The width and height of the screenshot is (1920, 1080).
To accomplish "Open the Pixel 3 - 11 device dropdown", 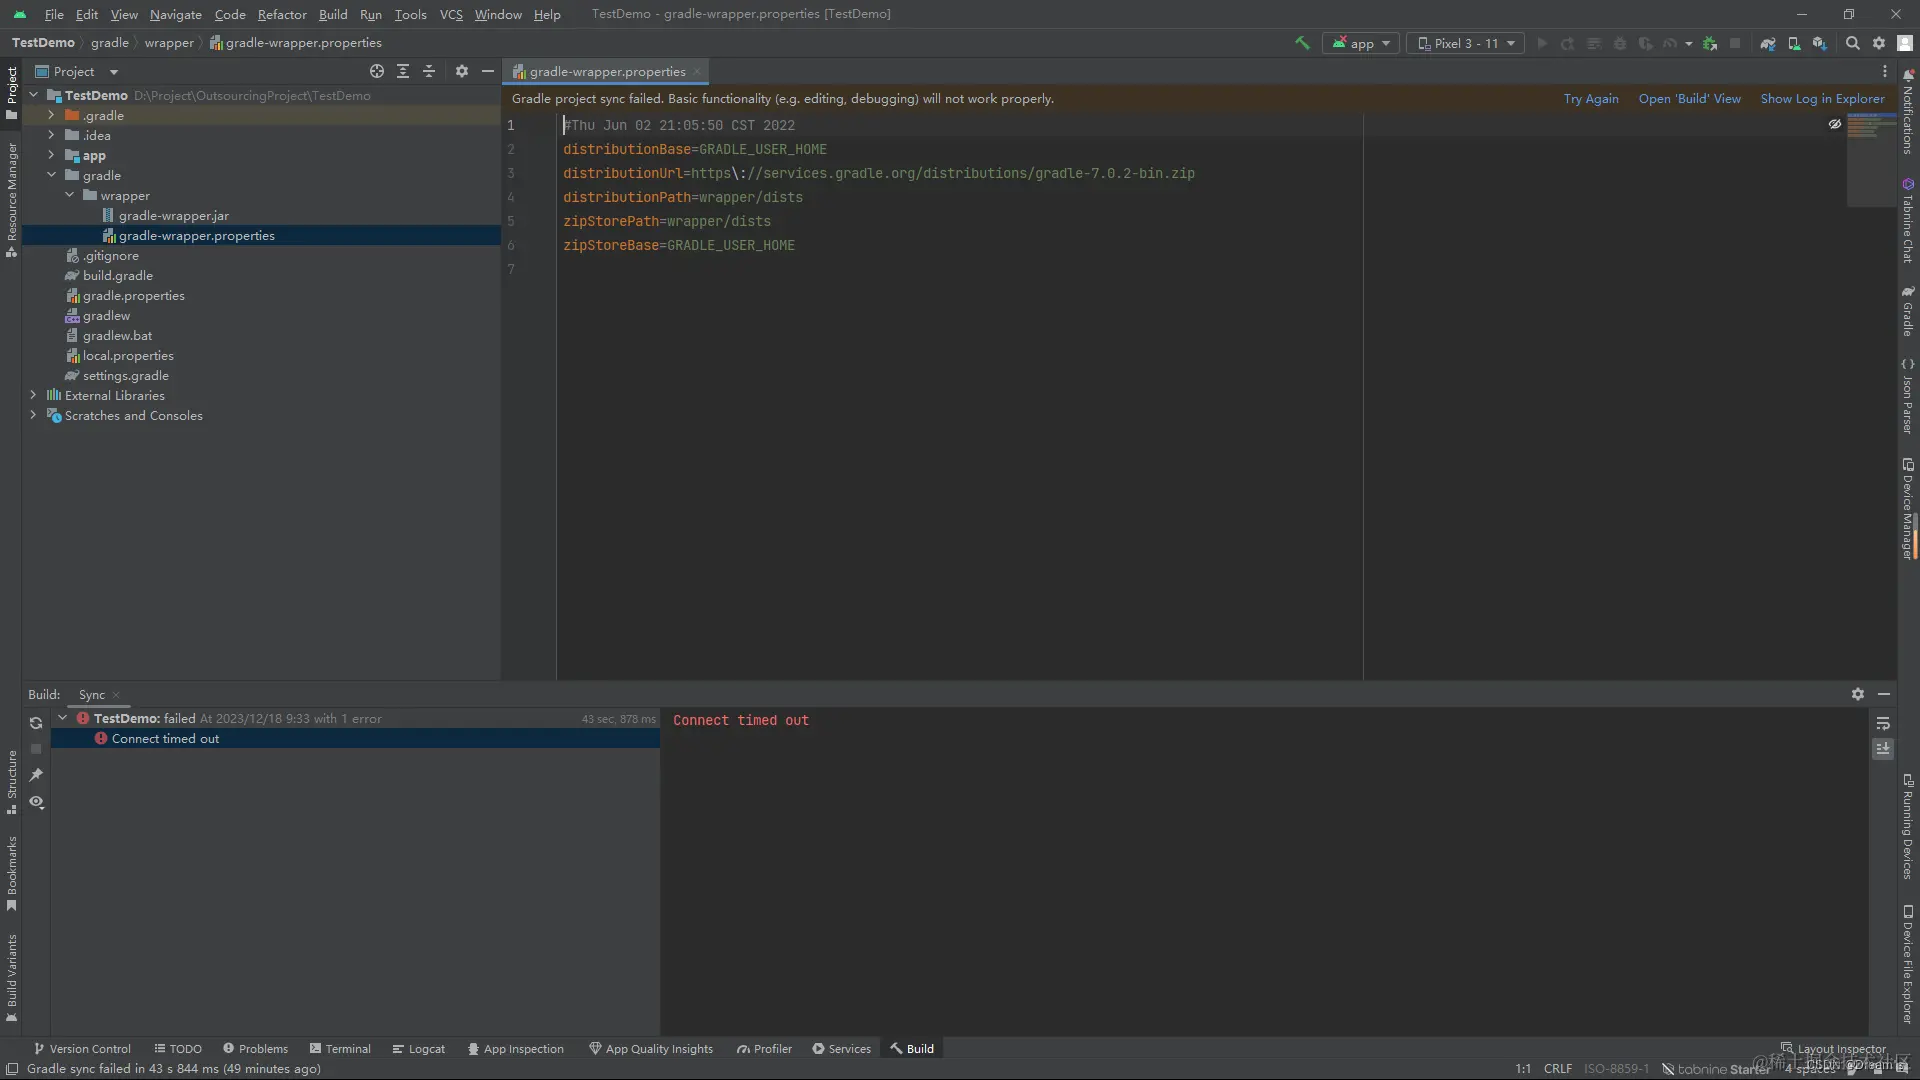I will click(1466, 43).
